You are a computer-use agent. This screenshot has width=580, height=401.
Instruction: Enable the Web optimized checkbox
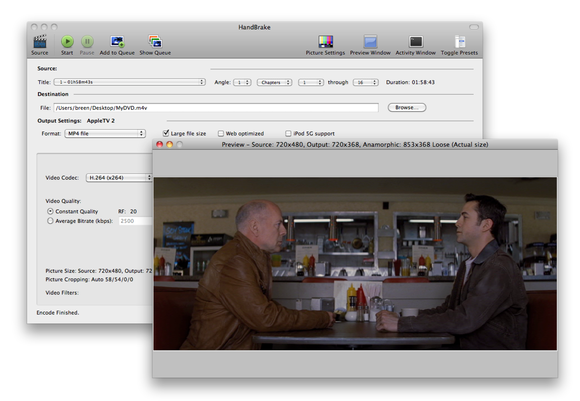[x=221, y=133]
